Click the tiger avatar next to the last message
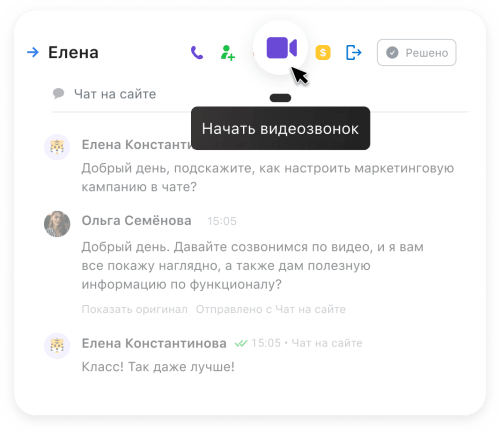This screenshot has width=500, height=433. (57, 346)
